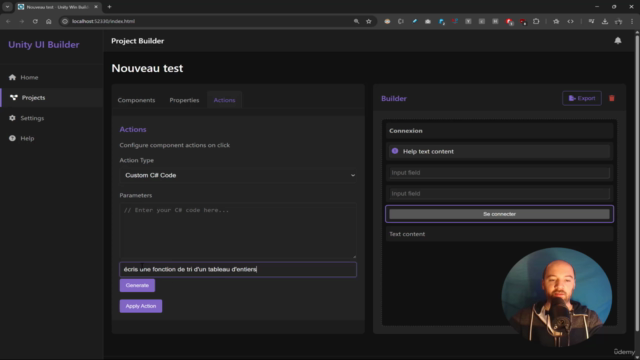Click the favorites star-list toolbar icon
The width and height of the screenshot is (640, 360).
click(556, 21)
